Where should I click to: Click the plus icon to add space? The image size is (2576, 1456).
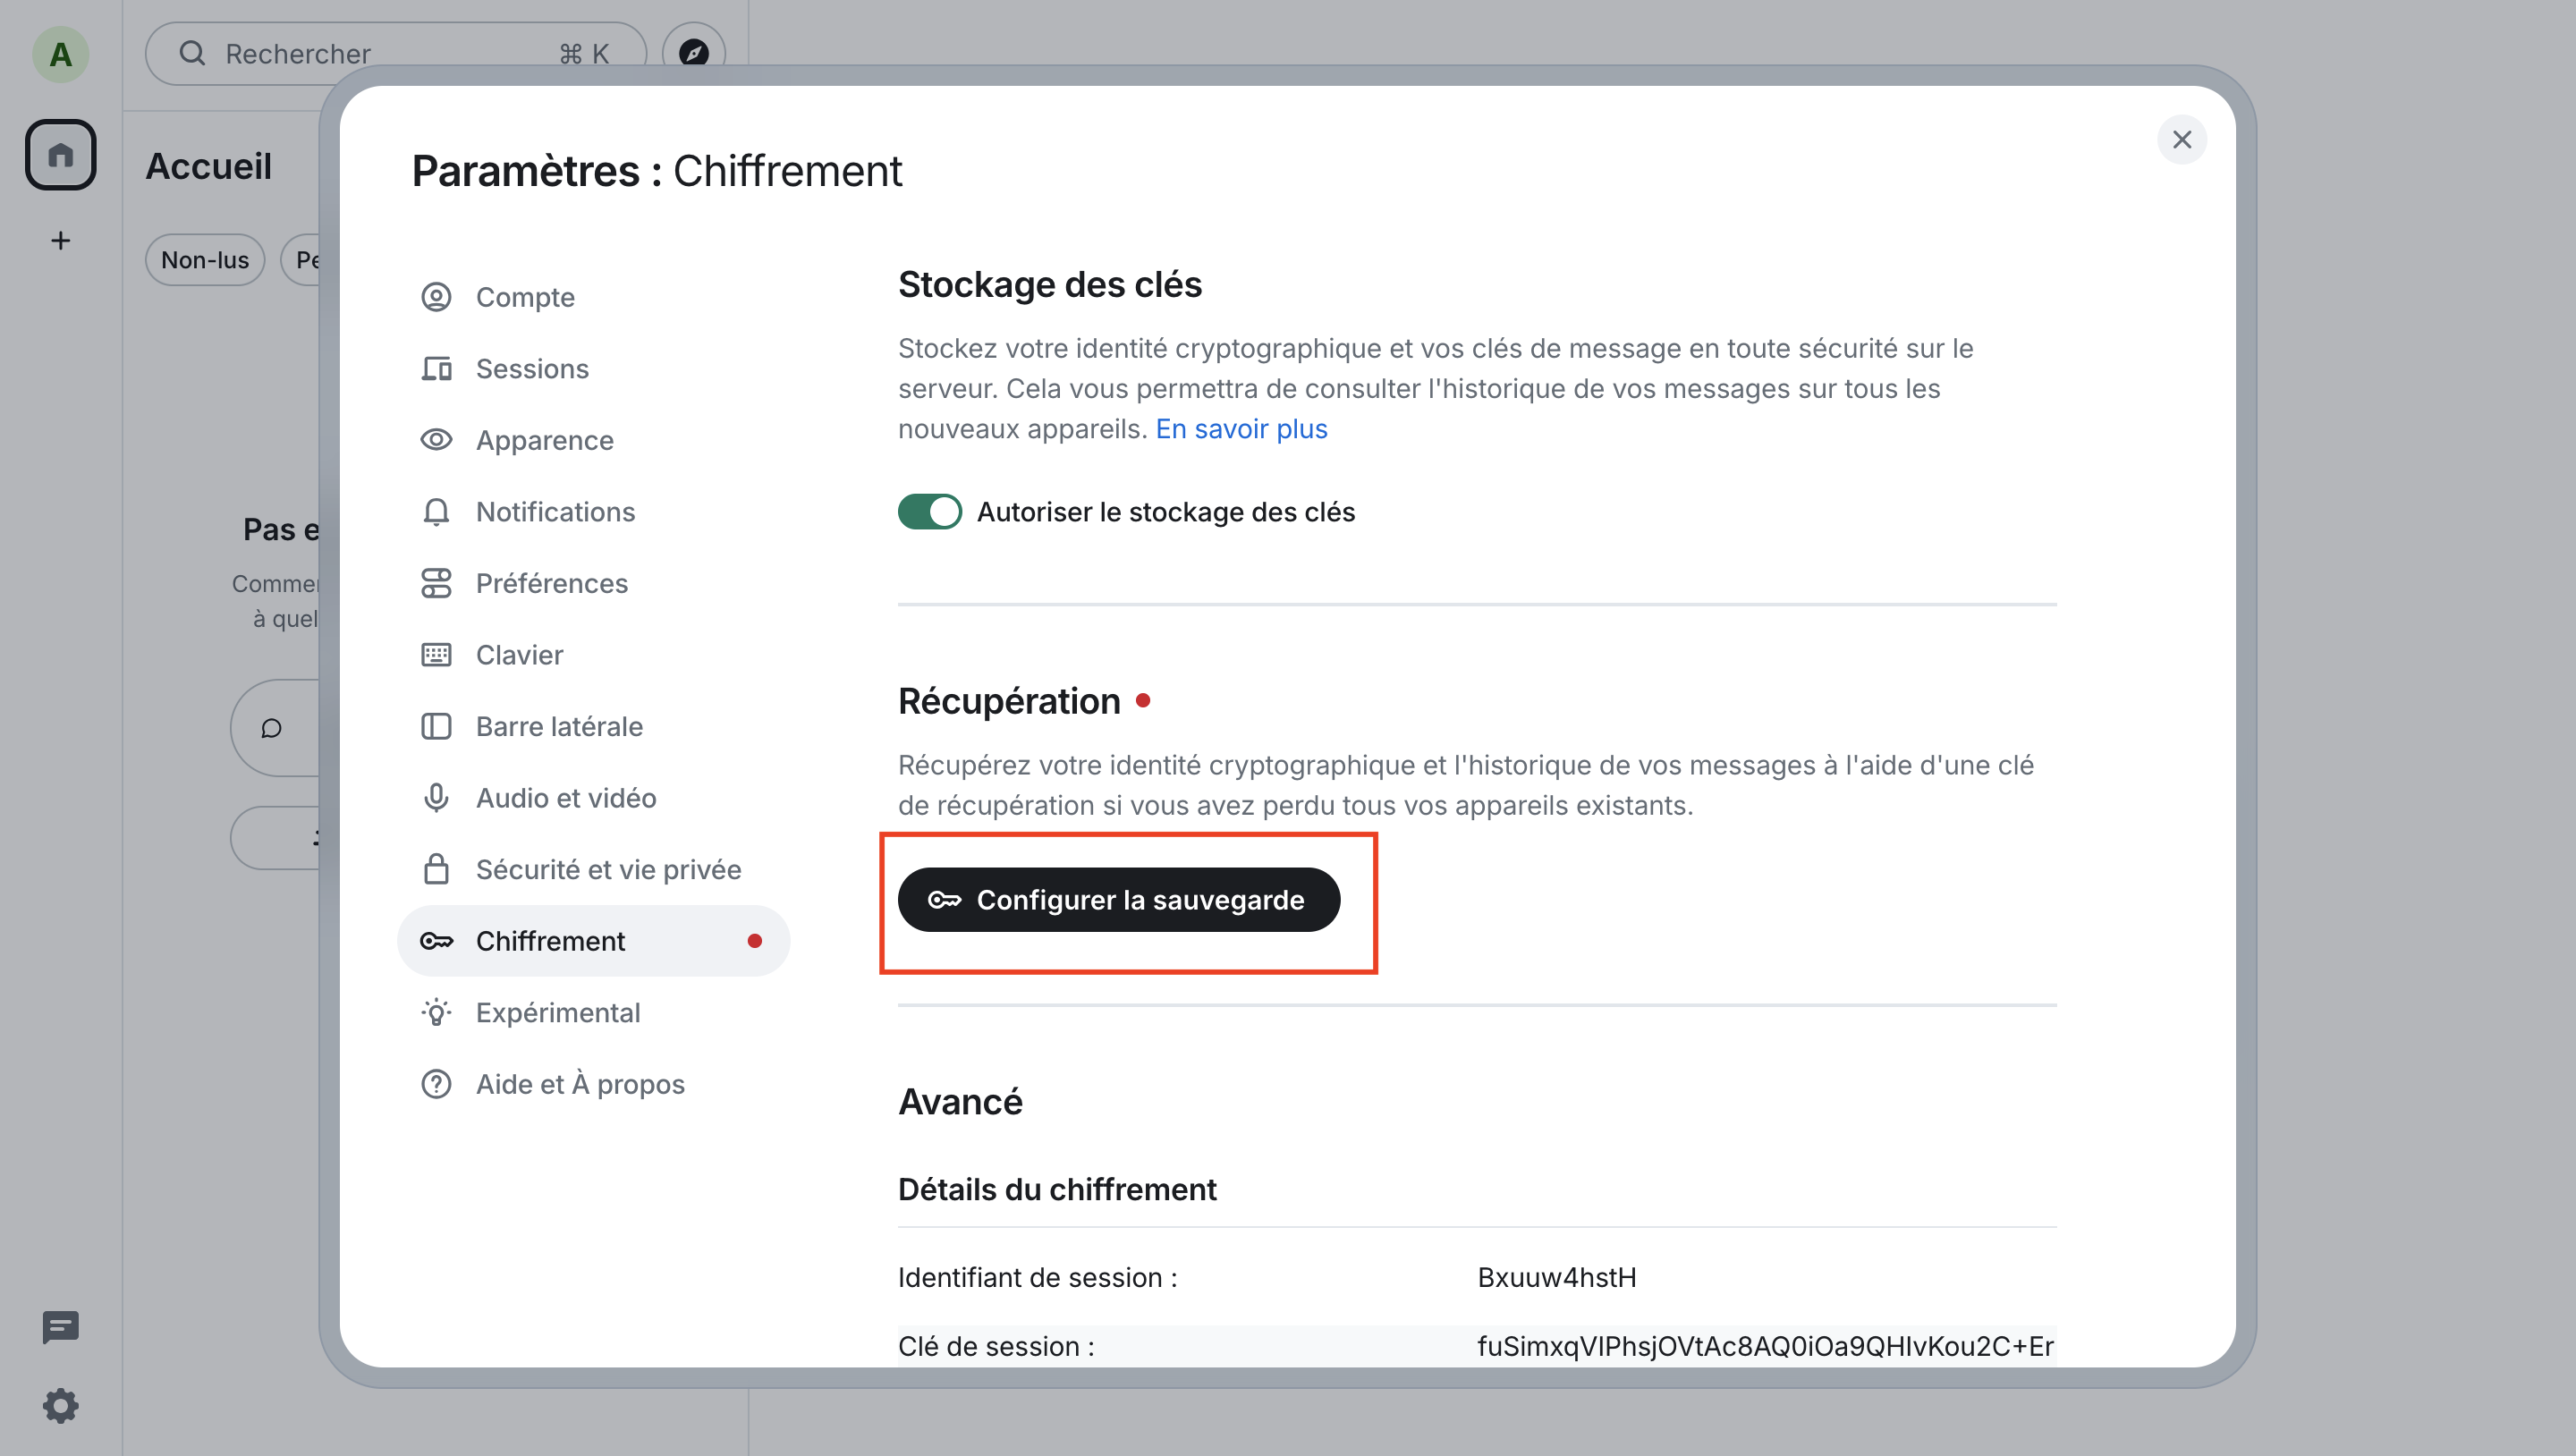point(60,240)
